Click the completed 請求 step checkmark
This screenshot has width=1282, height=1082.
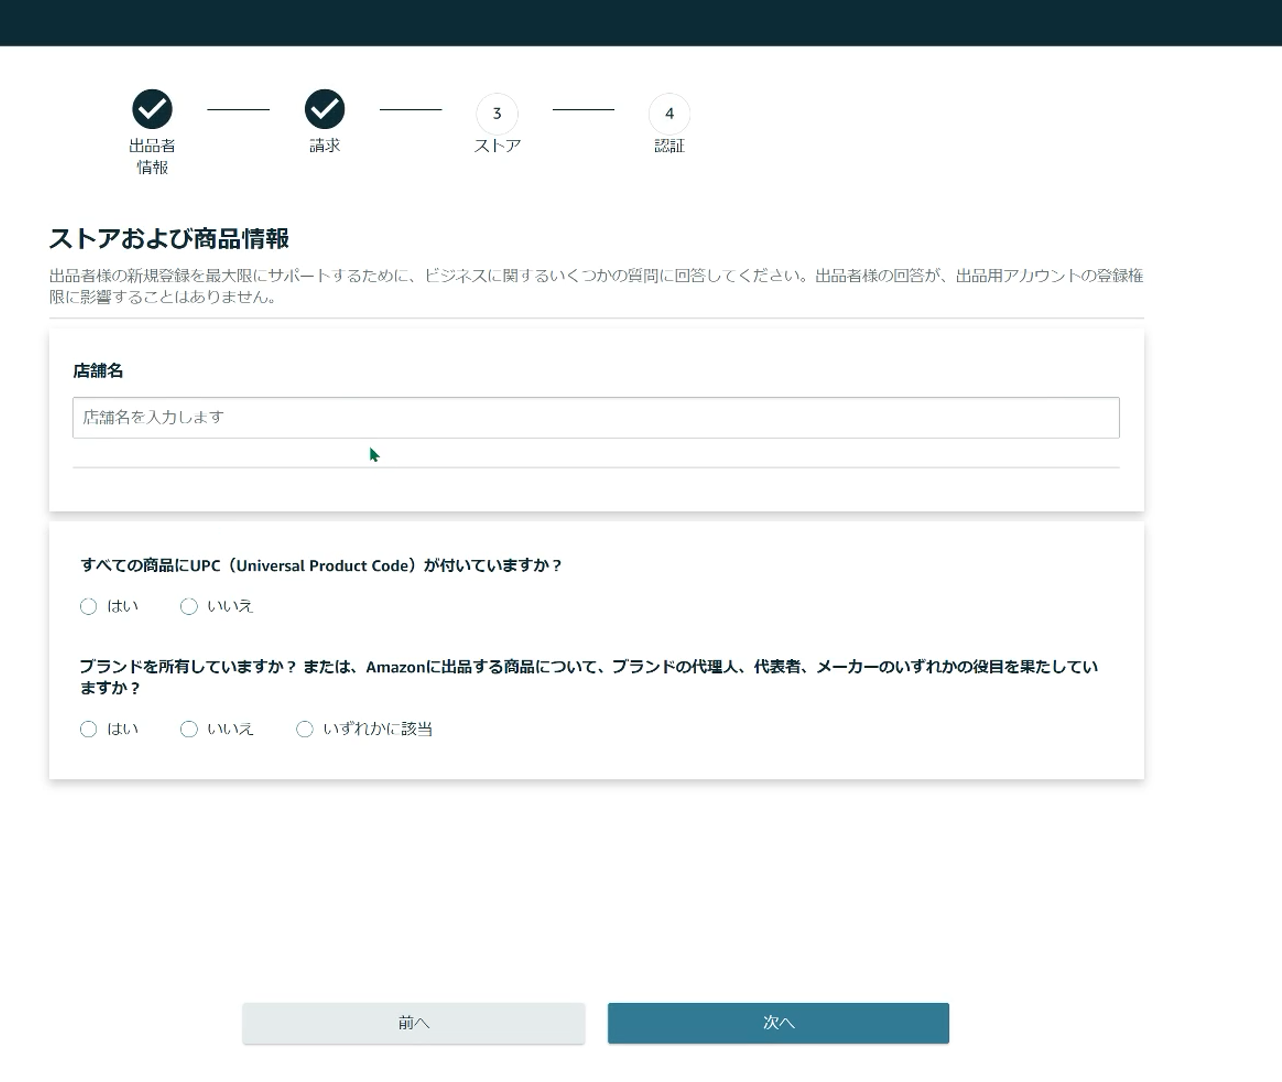tap(324, 109)
